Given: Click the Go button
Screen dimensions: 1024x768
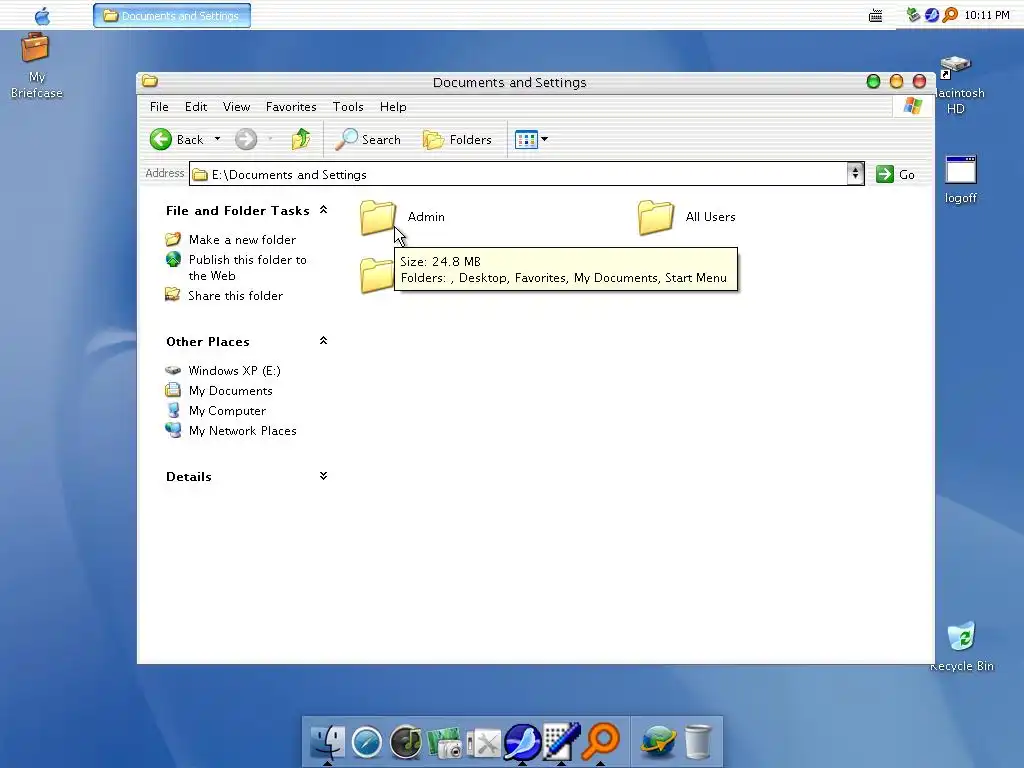Looking at the screenshot, I should 895,174.
